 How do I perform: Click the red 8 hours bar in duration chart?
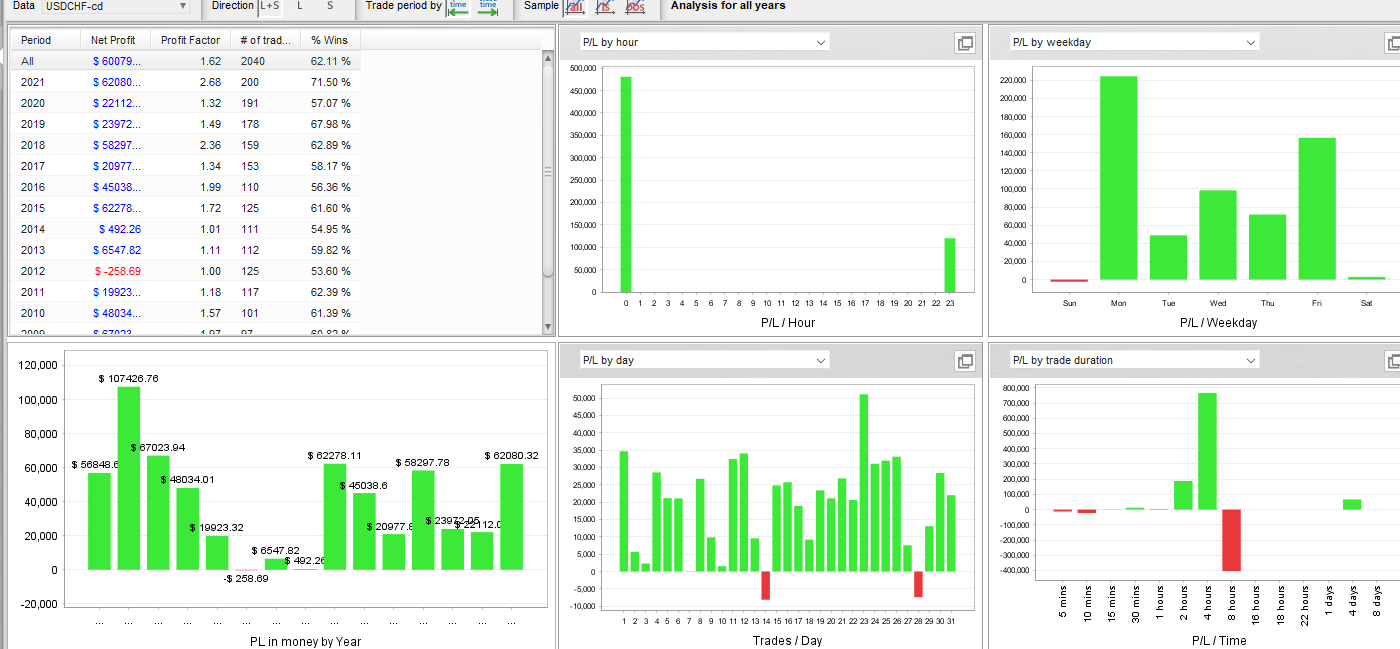coord(1231,540)
